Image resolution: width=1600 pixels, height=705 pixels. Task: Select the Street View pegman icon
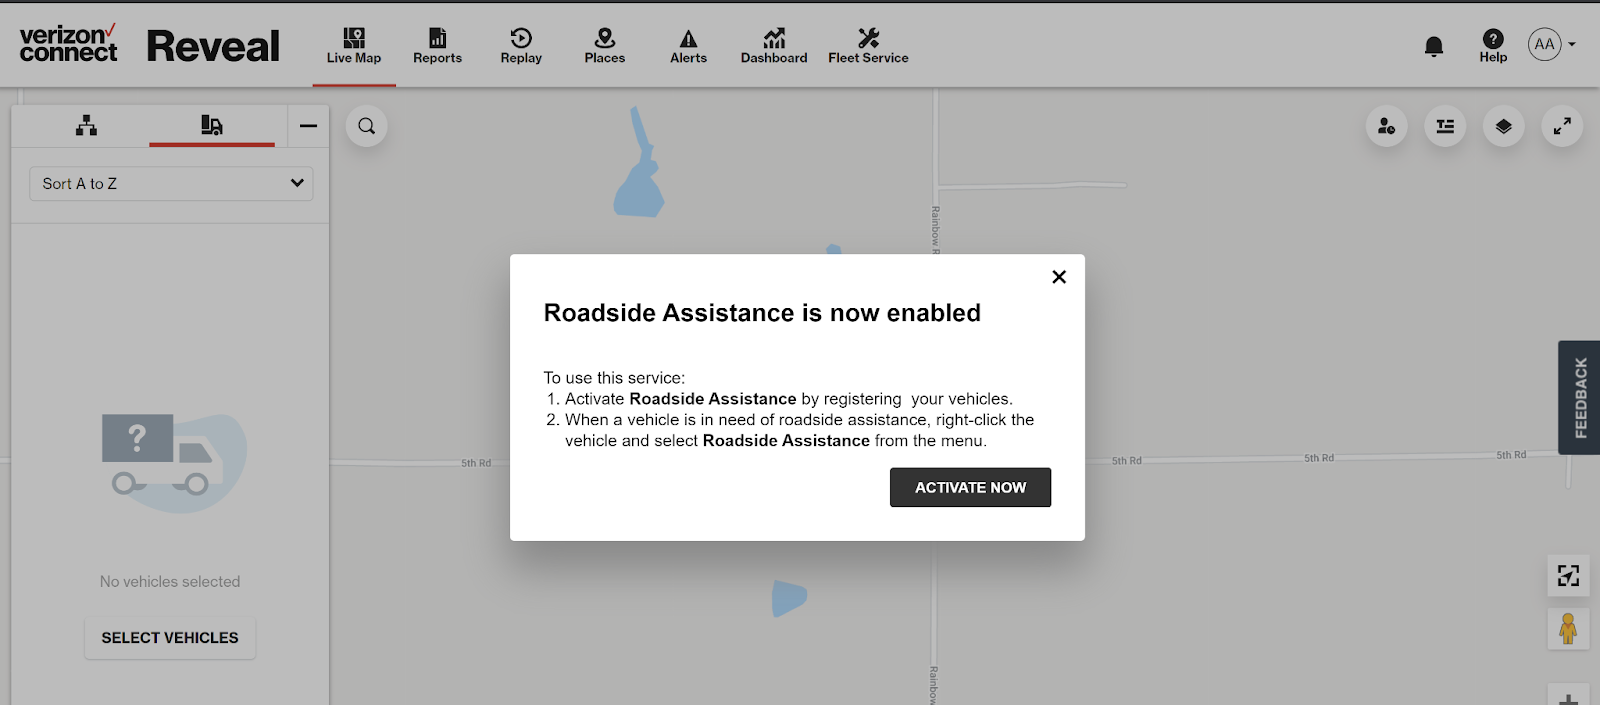point(1568,629)
